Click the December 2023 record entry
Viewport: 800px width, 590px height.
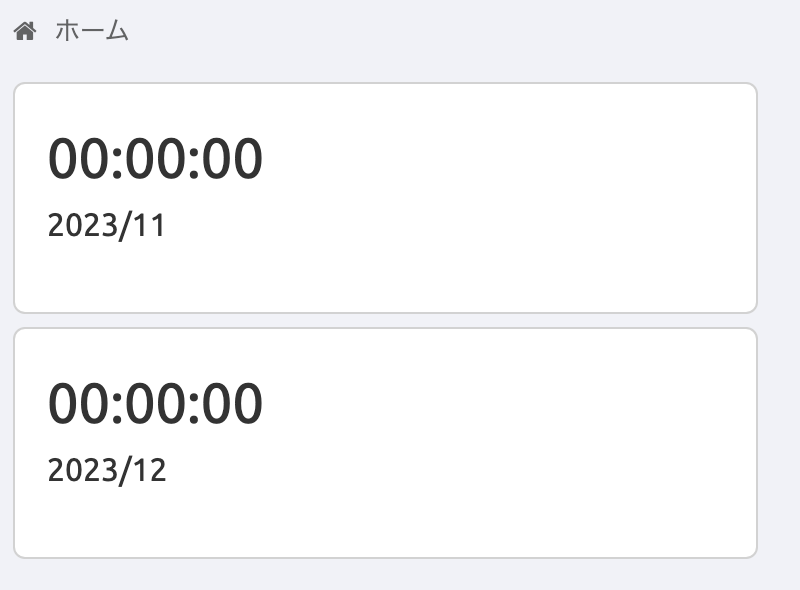pos(386,442)
